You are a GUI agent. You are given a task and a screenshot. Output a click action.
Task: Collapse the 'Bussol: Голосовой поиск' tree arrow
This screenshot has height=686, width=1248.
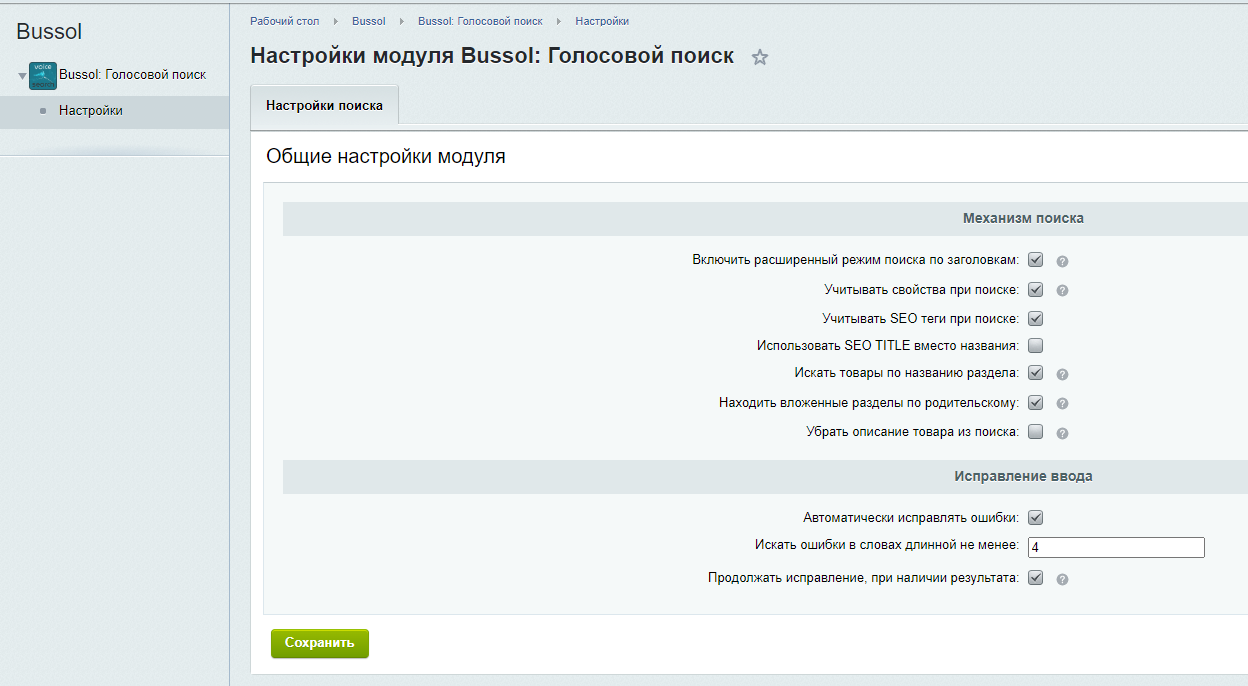22,76
